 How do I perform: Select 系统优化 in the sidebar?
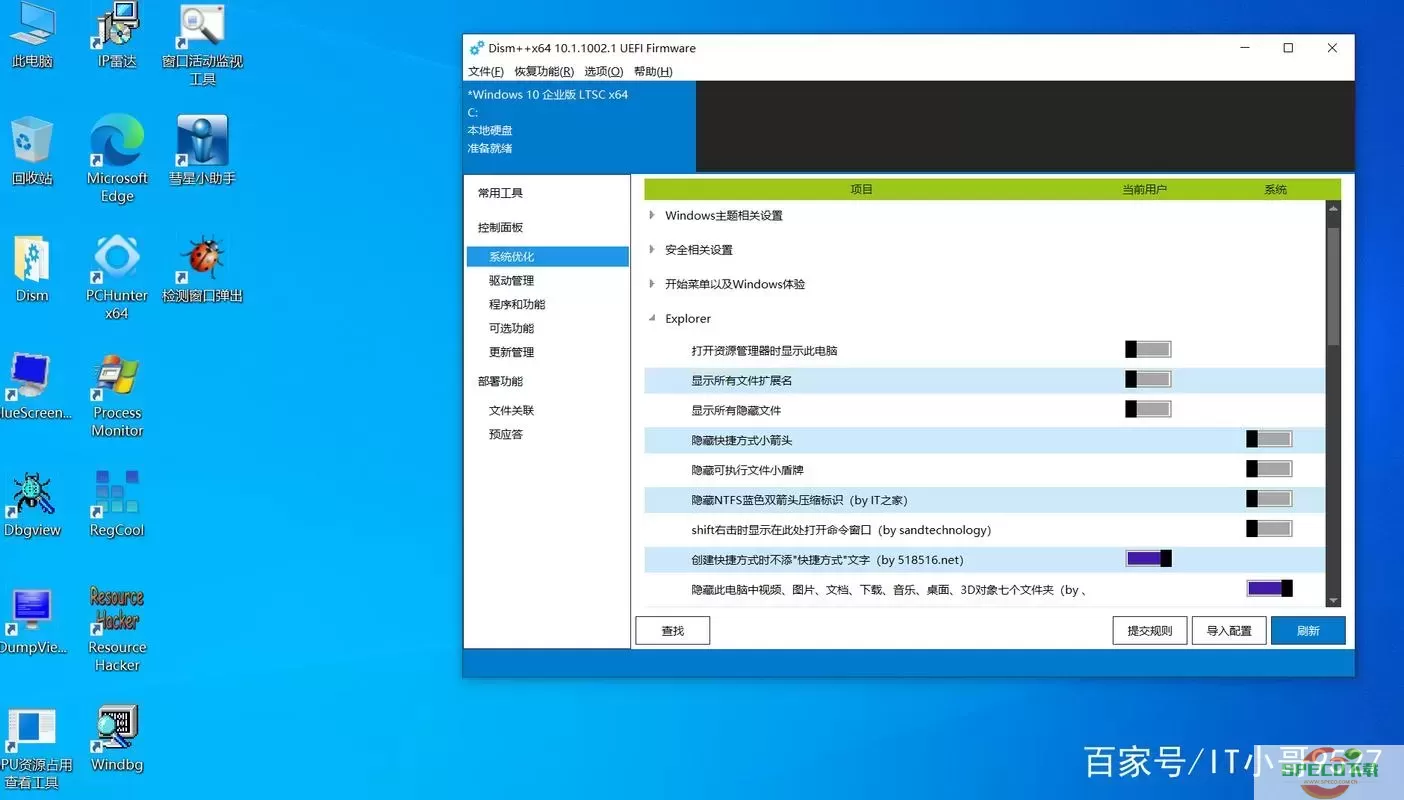coord(548,257)
